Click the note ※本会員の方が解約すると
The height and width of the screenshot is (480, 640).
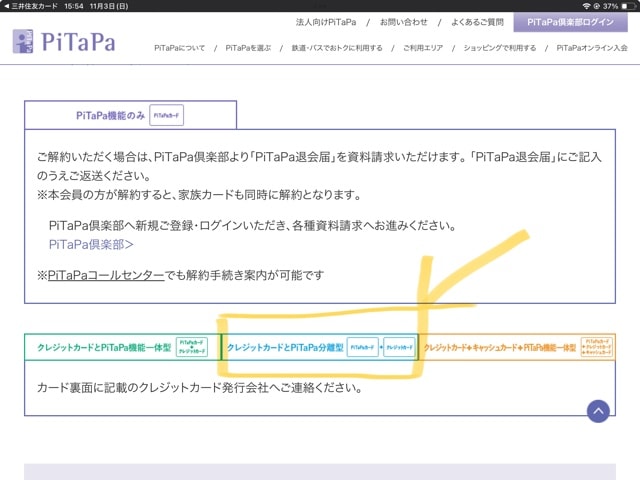[199, 195]
